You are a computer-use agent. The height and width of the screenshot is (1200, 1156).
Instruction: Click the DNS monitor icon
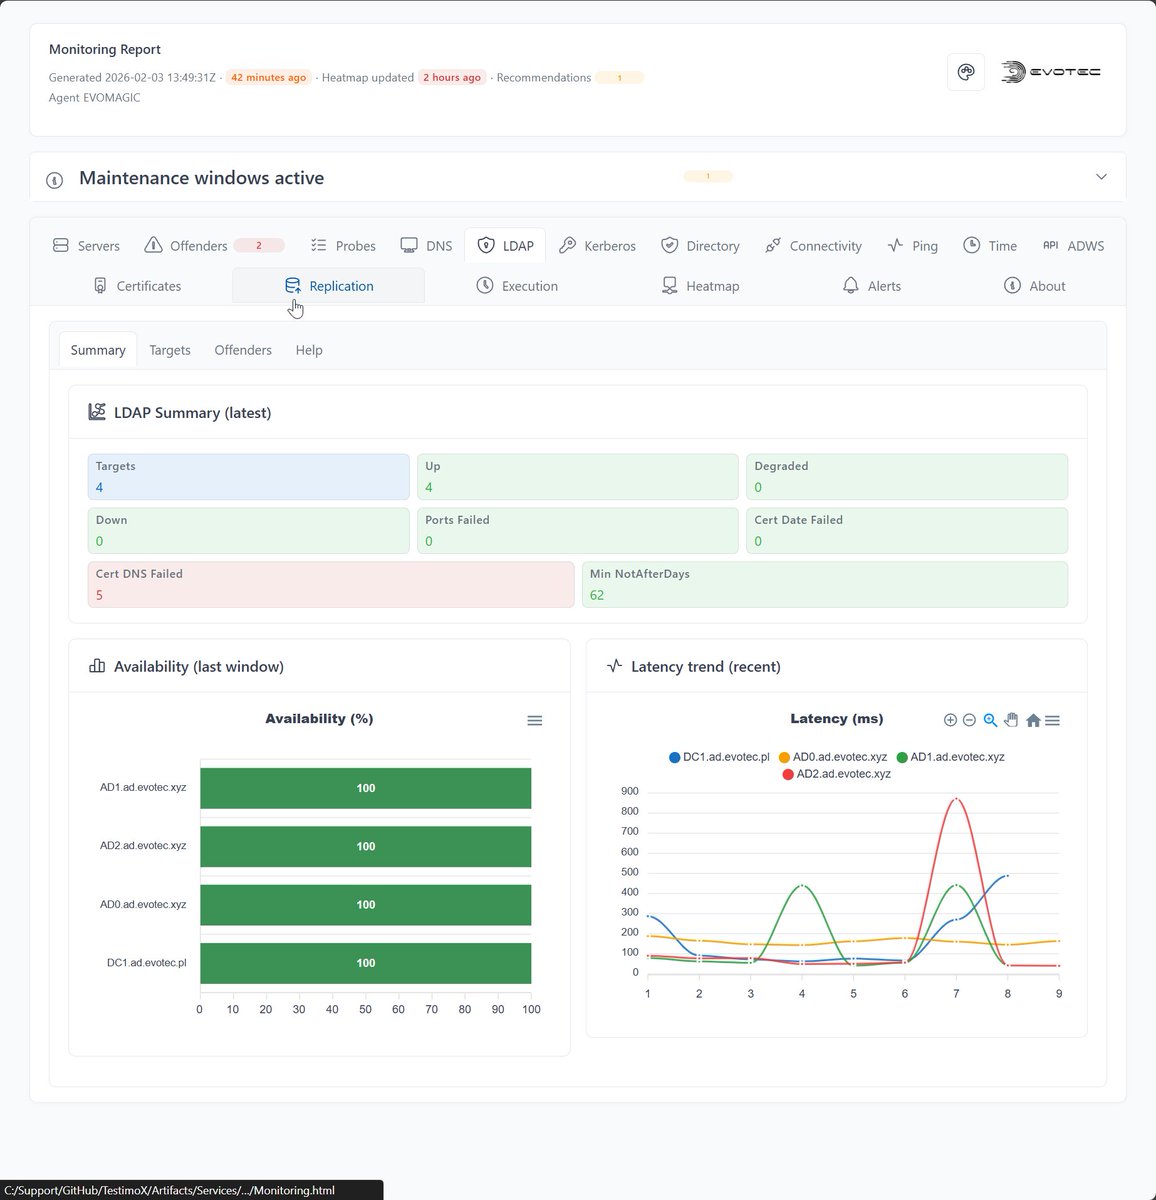coord(409,245)
